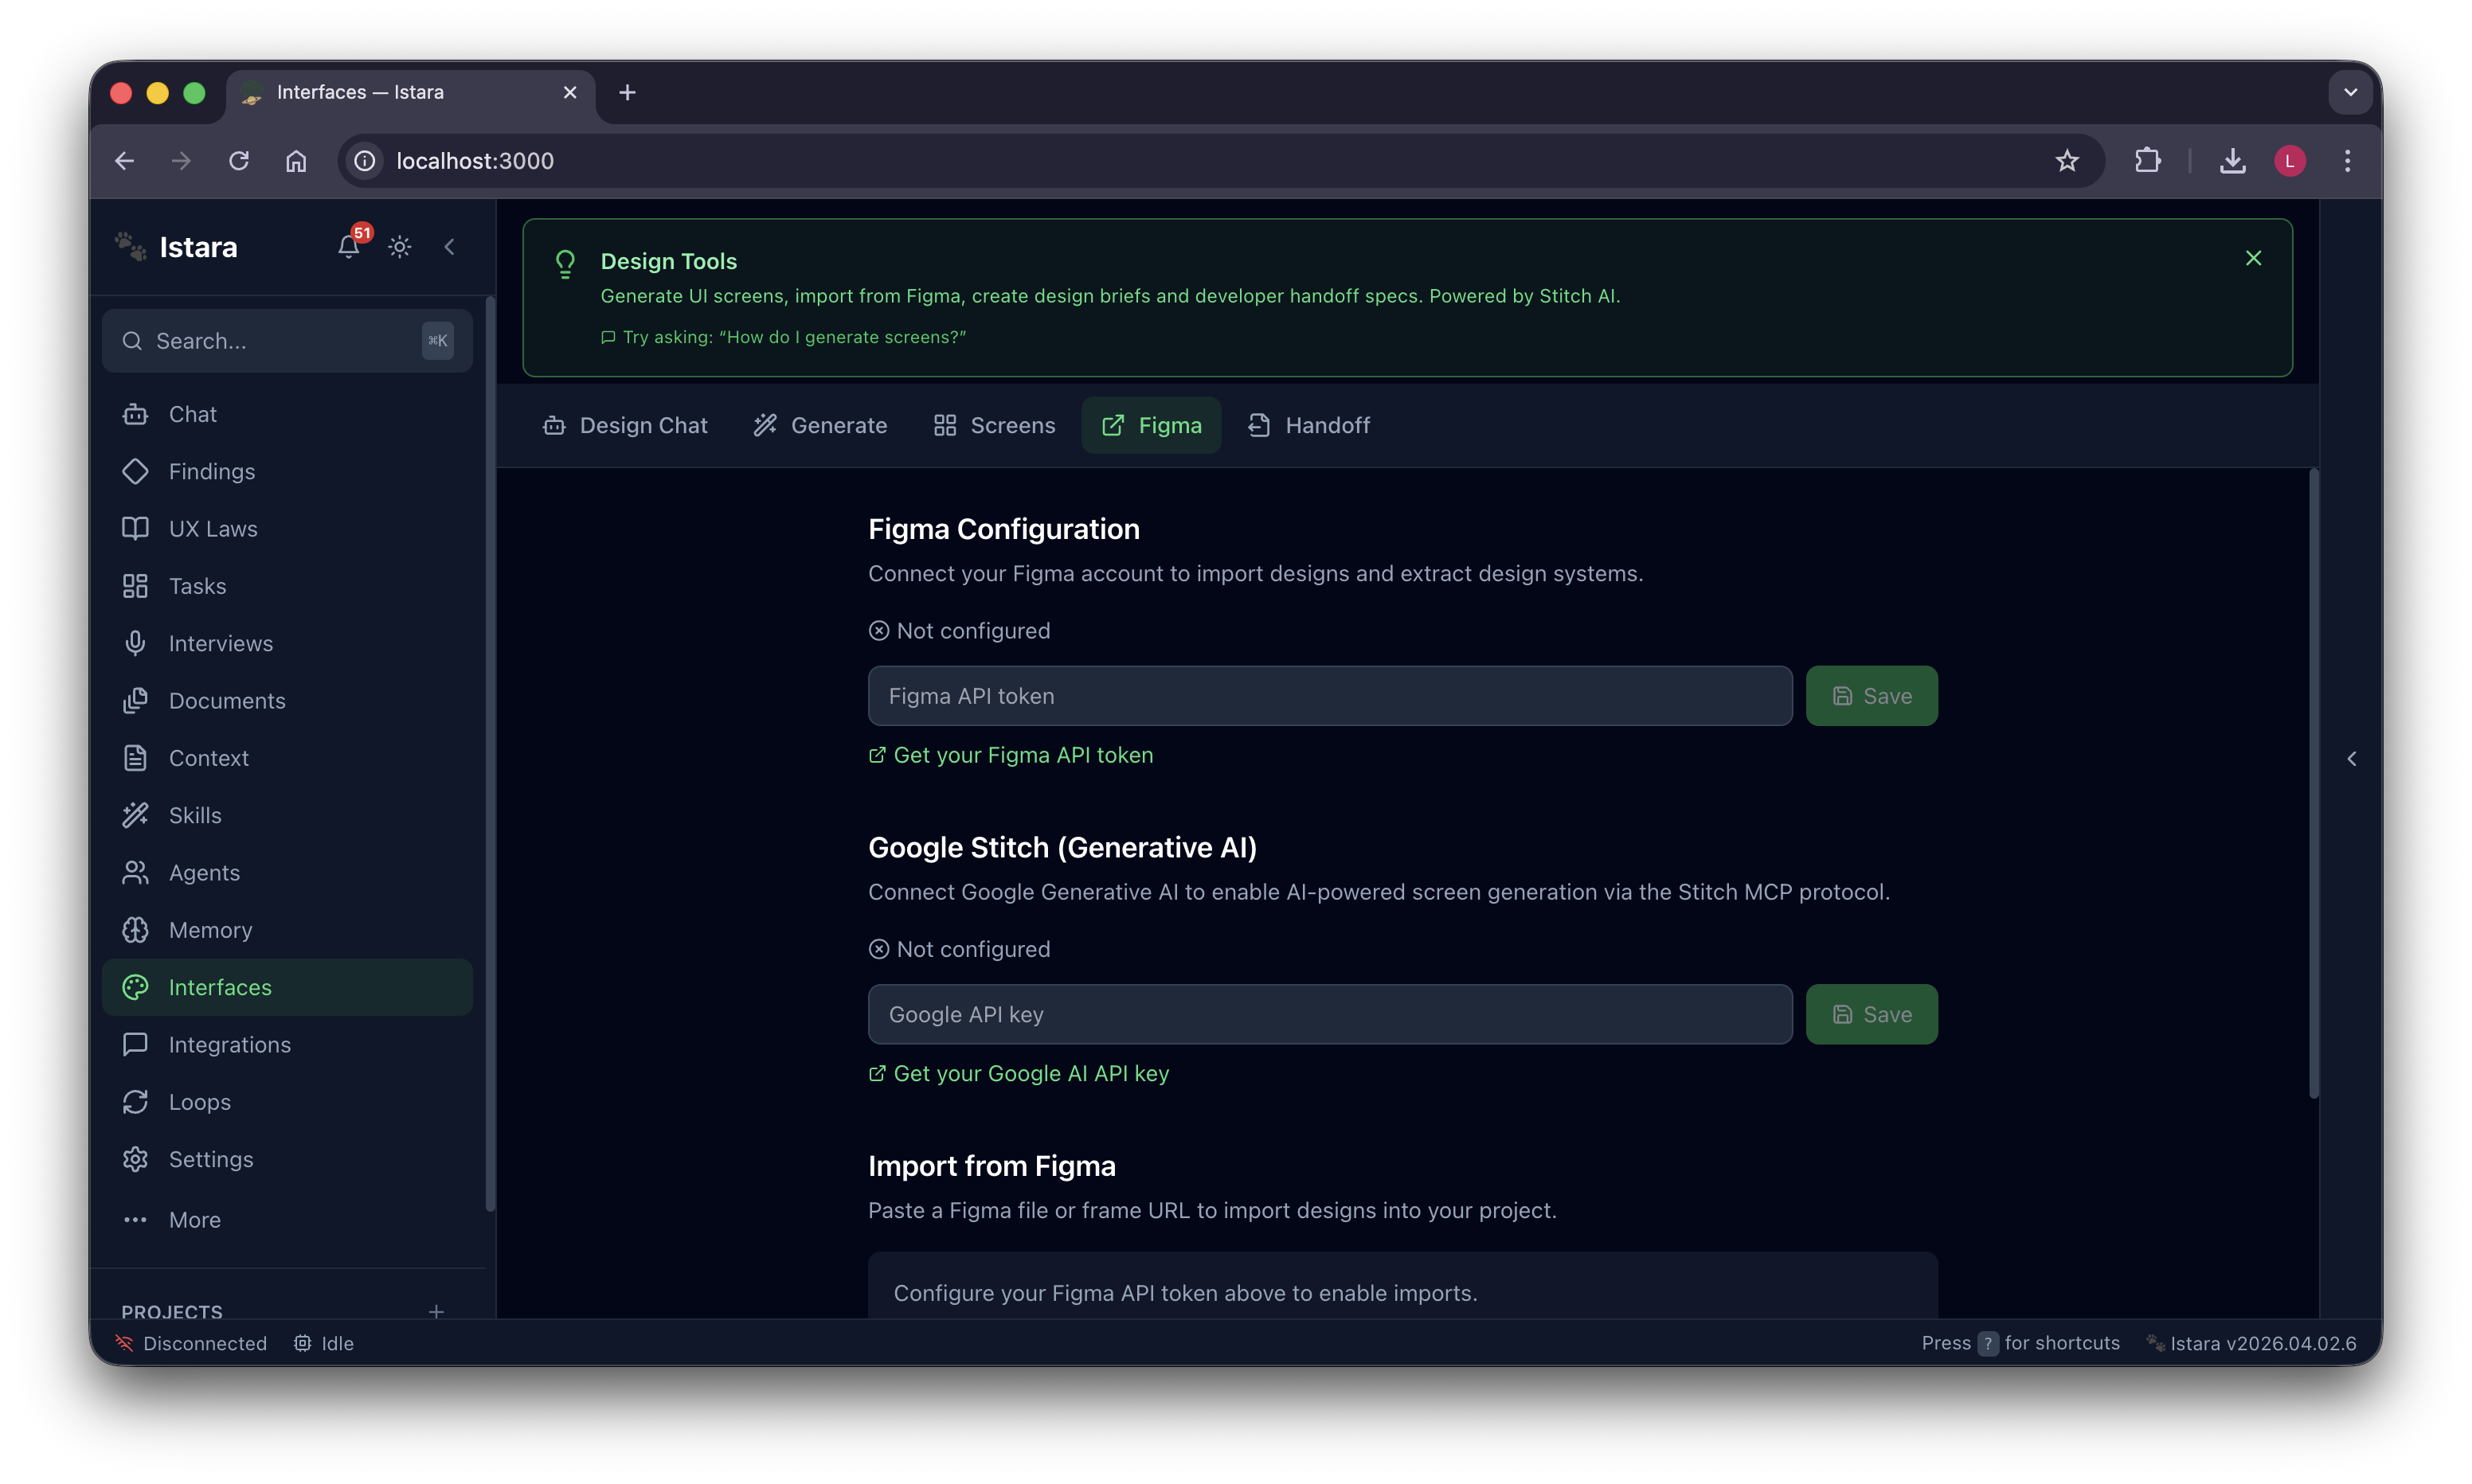Open the notifications bell with 51 badge
The width and height of the screenshot is (2472, 1484).
[348, 246]
